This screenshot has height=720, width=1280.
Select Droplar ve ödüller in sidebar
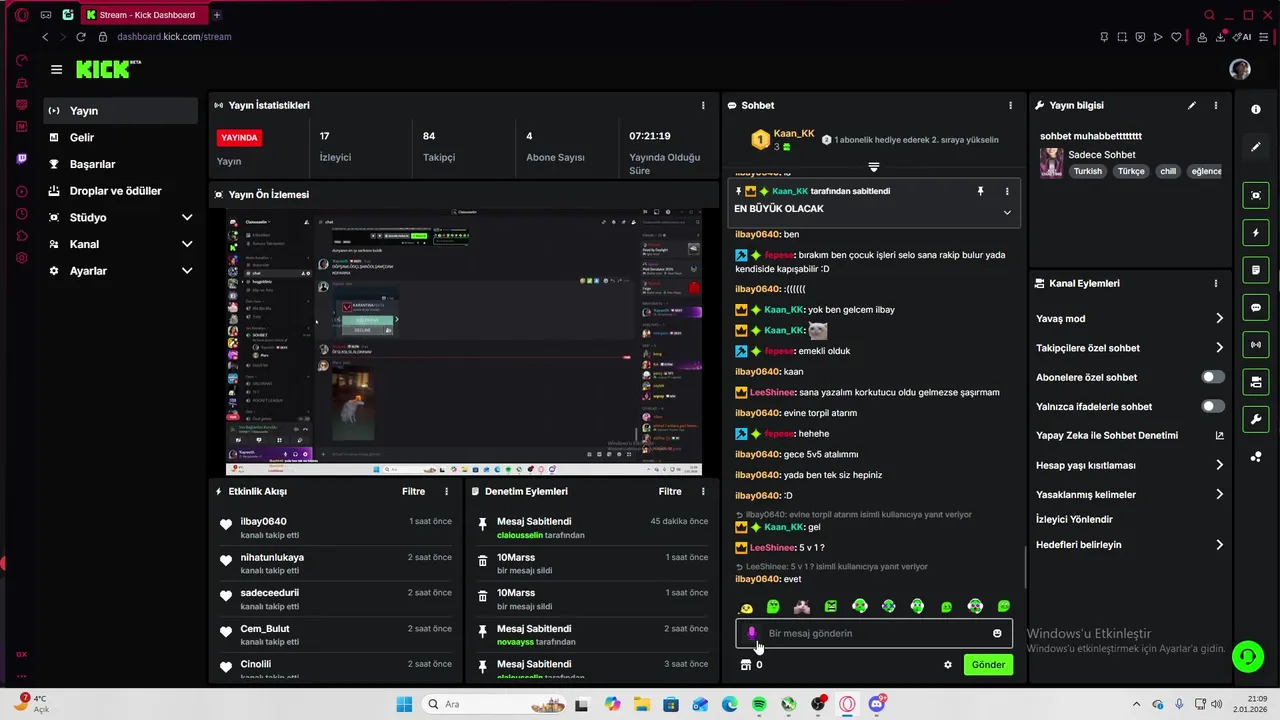120,191
